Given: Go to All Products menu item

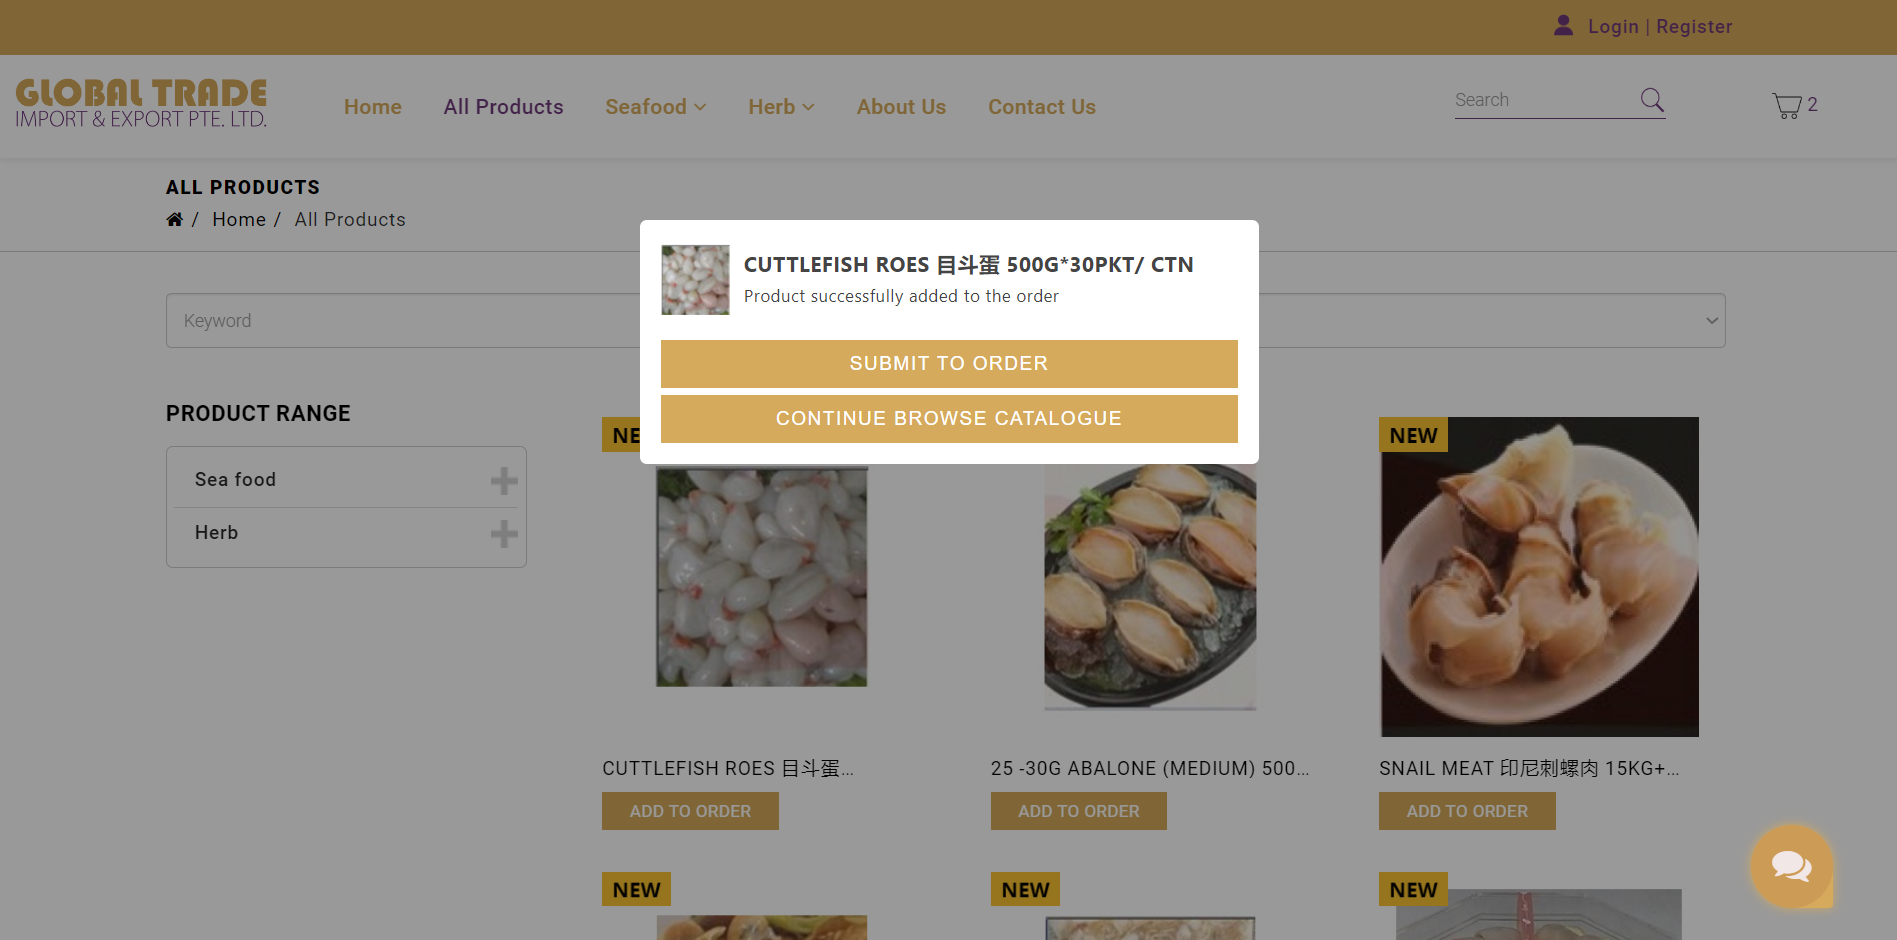Looking at the screenshot, I should pos(503,107).
